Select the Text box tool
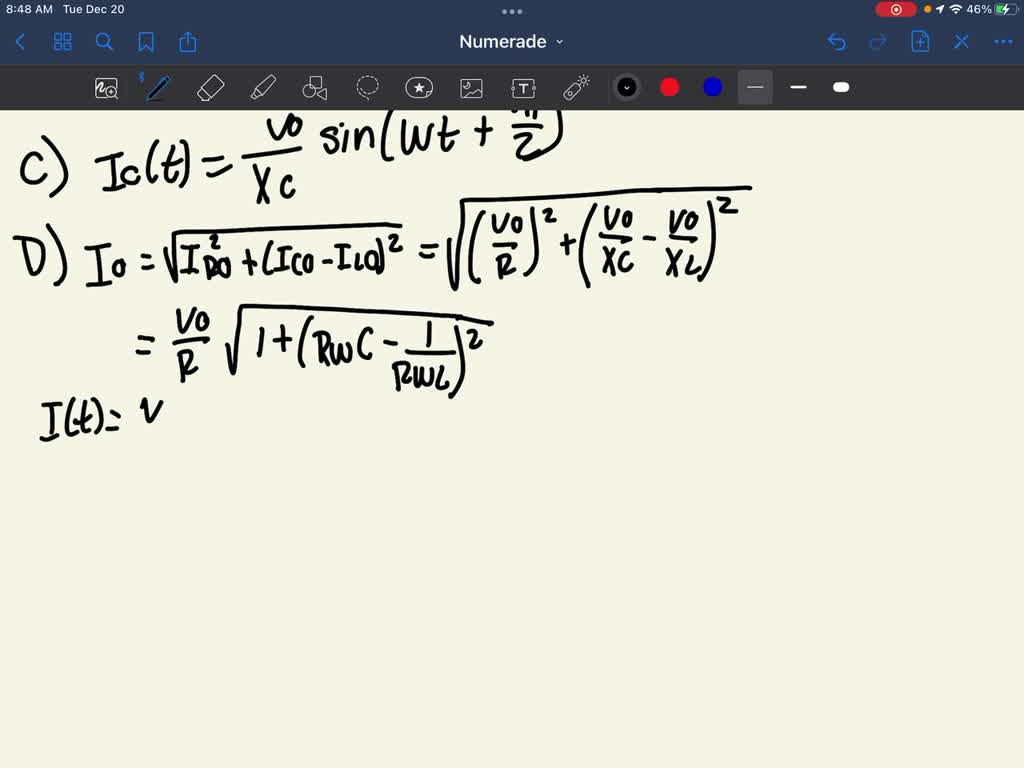Screen dimensions: 1024x768 coord(523,87)
